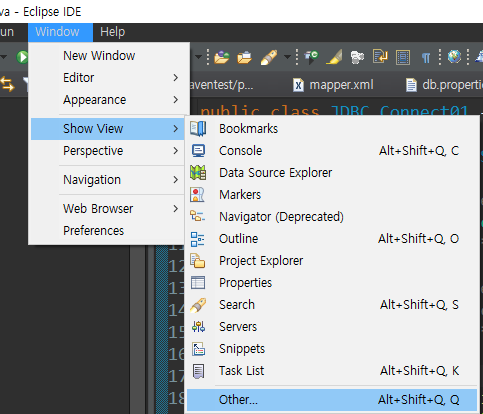Viewport: 483px width, 414px height.
Task: Show the Data Source Explorer view
Action: pyautogui.click(x=332, y=173)
